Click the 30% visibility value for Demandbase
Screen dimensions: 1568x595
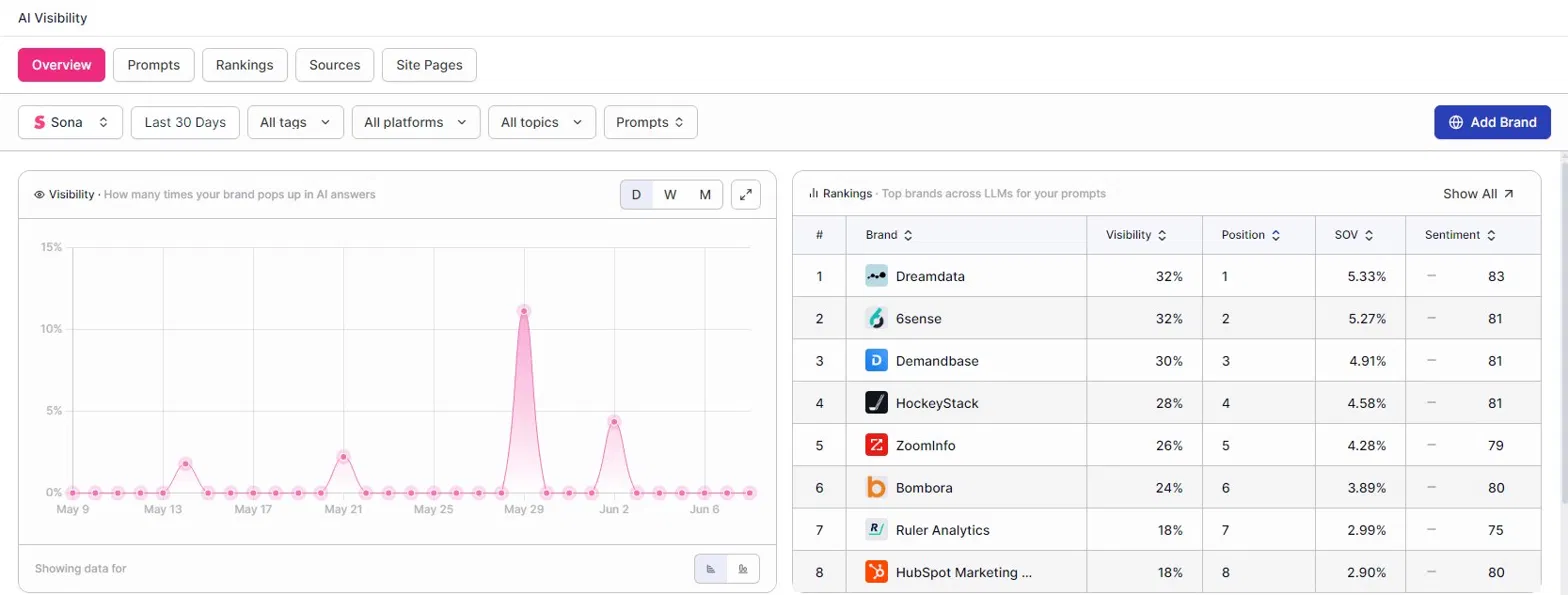click(1169, 360)
